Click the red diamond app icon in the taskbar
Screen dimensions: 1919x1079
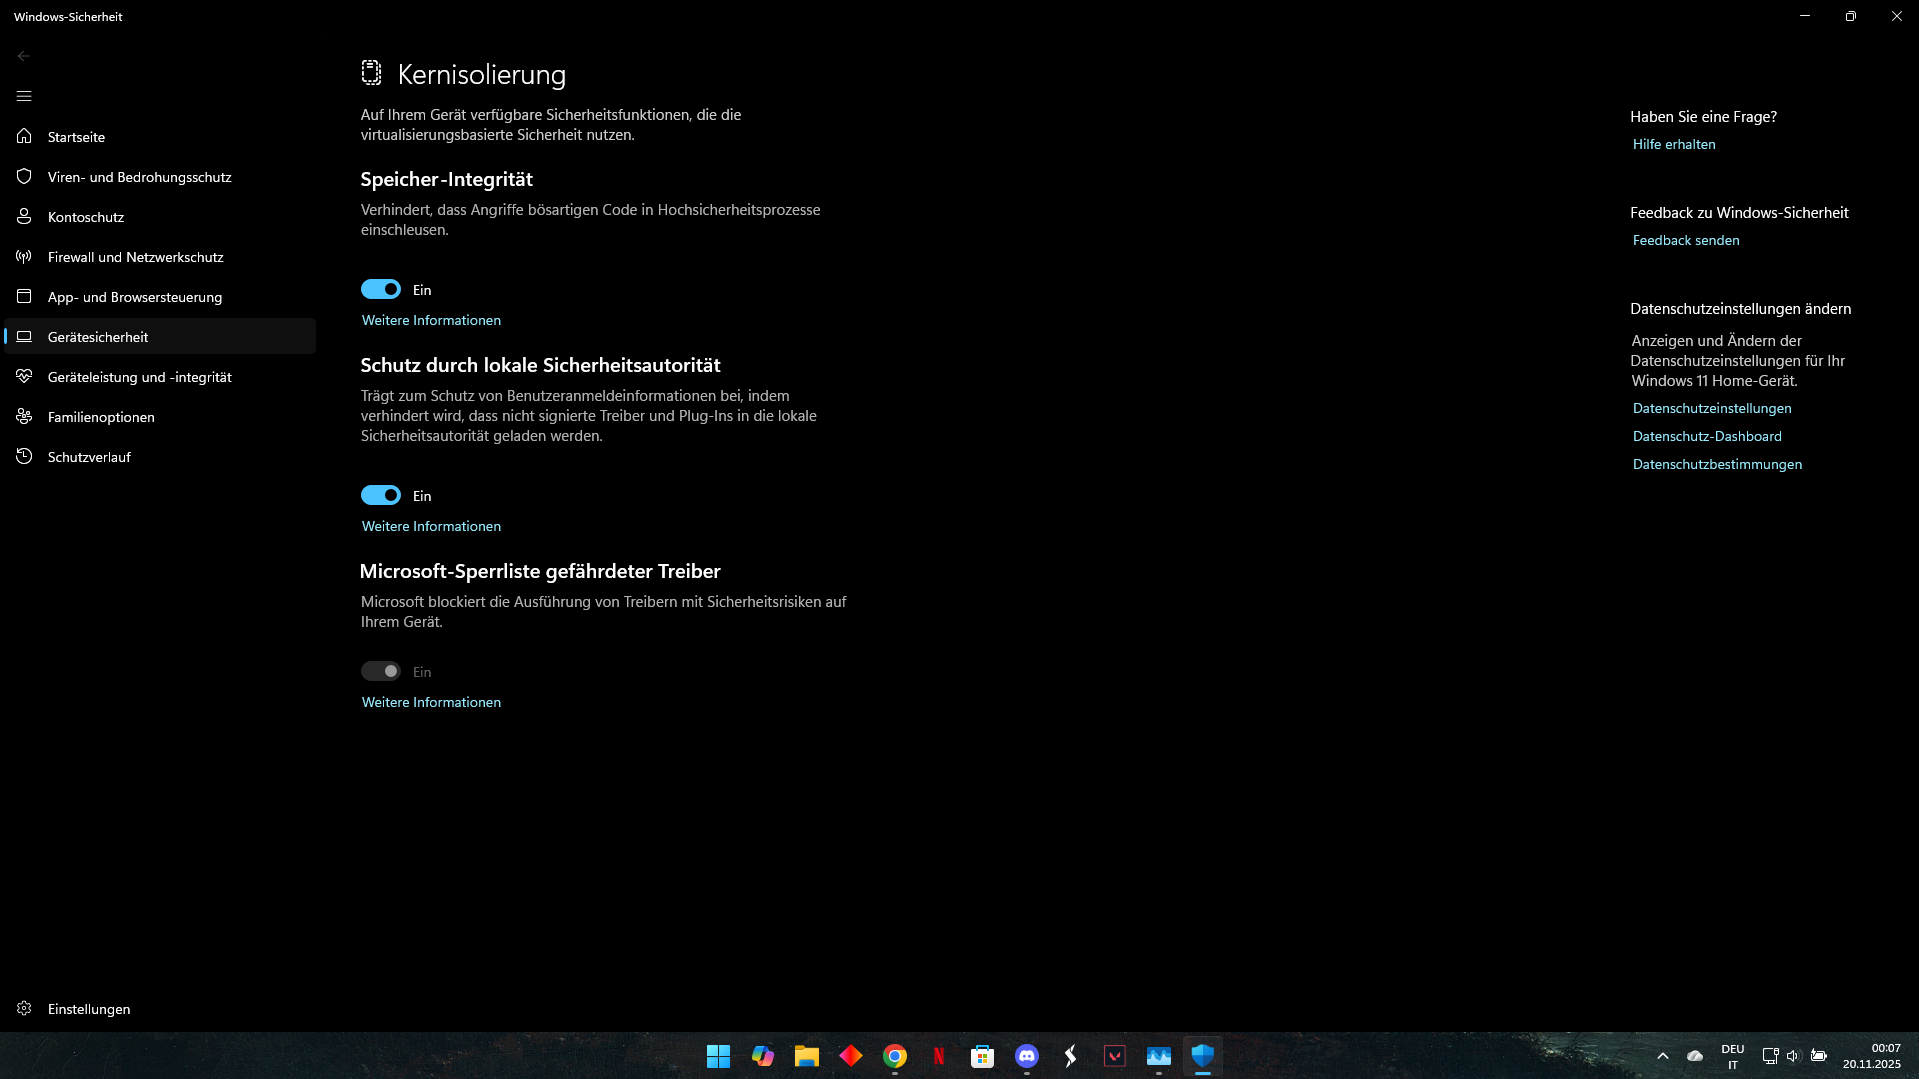pos(851,1056)
